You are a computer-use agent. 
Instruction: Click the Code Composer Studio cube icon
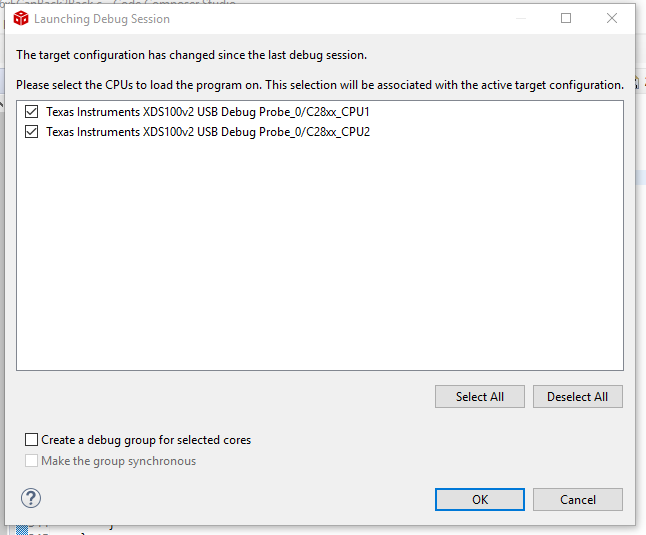(20, 19)
